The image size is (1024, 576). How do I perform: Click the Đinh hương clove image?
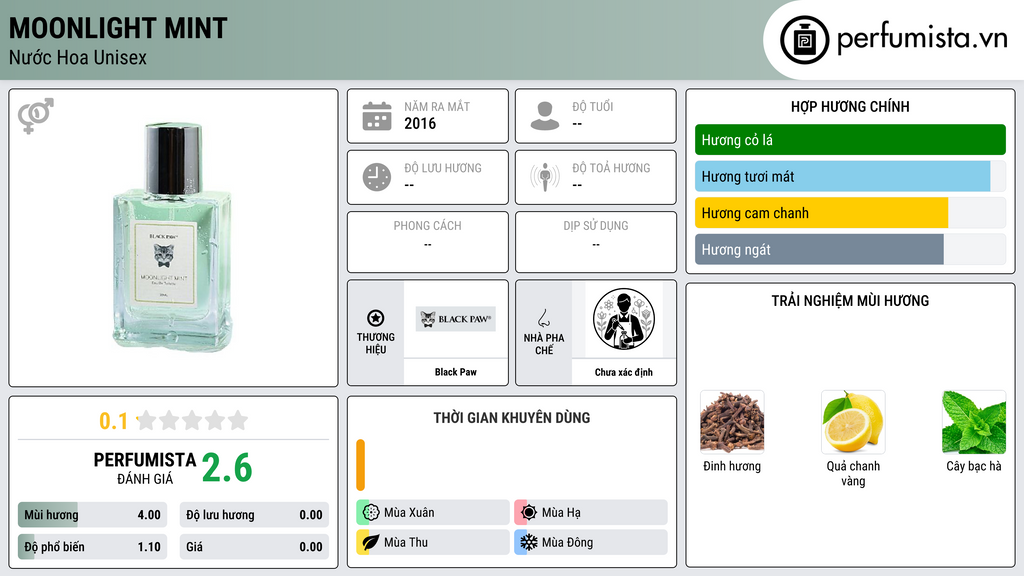click(x=732, y=422)
